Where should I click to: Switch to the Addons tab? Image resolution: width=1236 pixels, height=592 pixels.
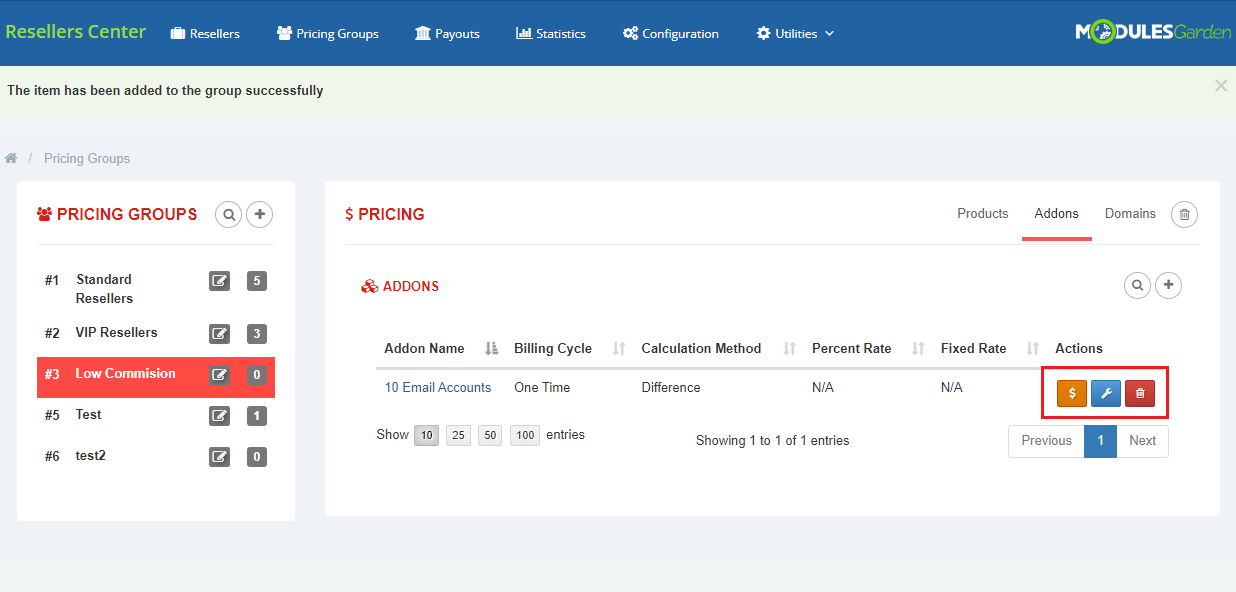(1056, 214)
